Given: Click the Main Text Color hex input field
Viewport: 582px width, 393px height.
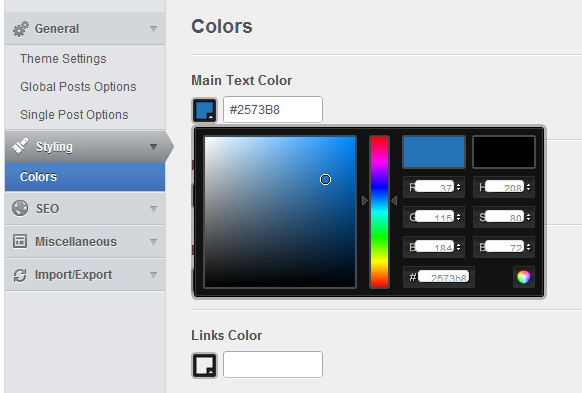Looking at the screenshot, I should click(273, 109).
